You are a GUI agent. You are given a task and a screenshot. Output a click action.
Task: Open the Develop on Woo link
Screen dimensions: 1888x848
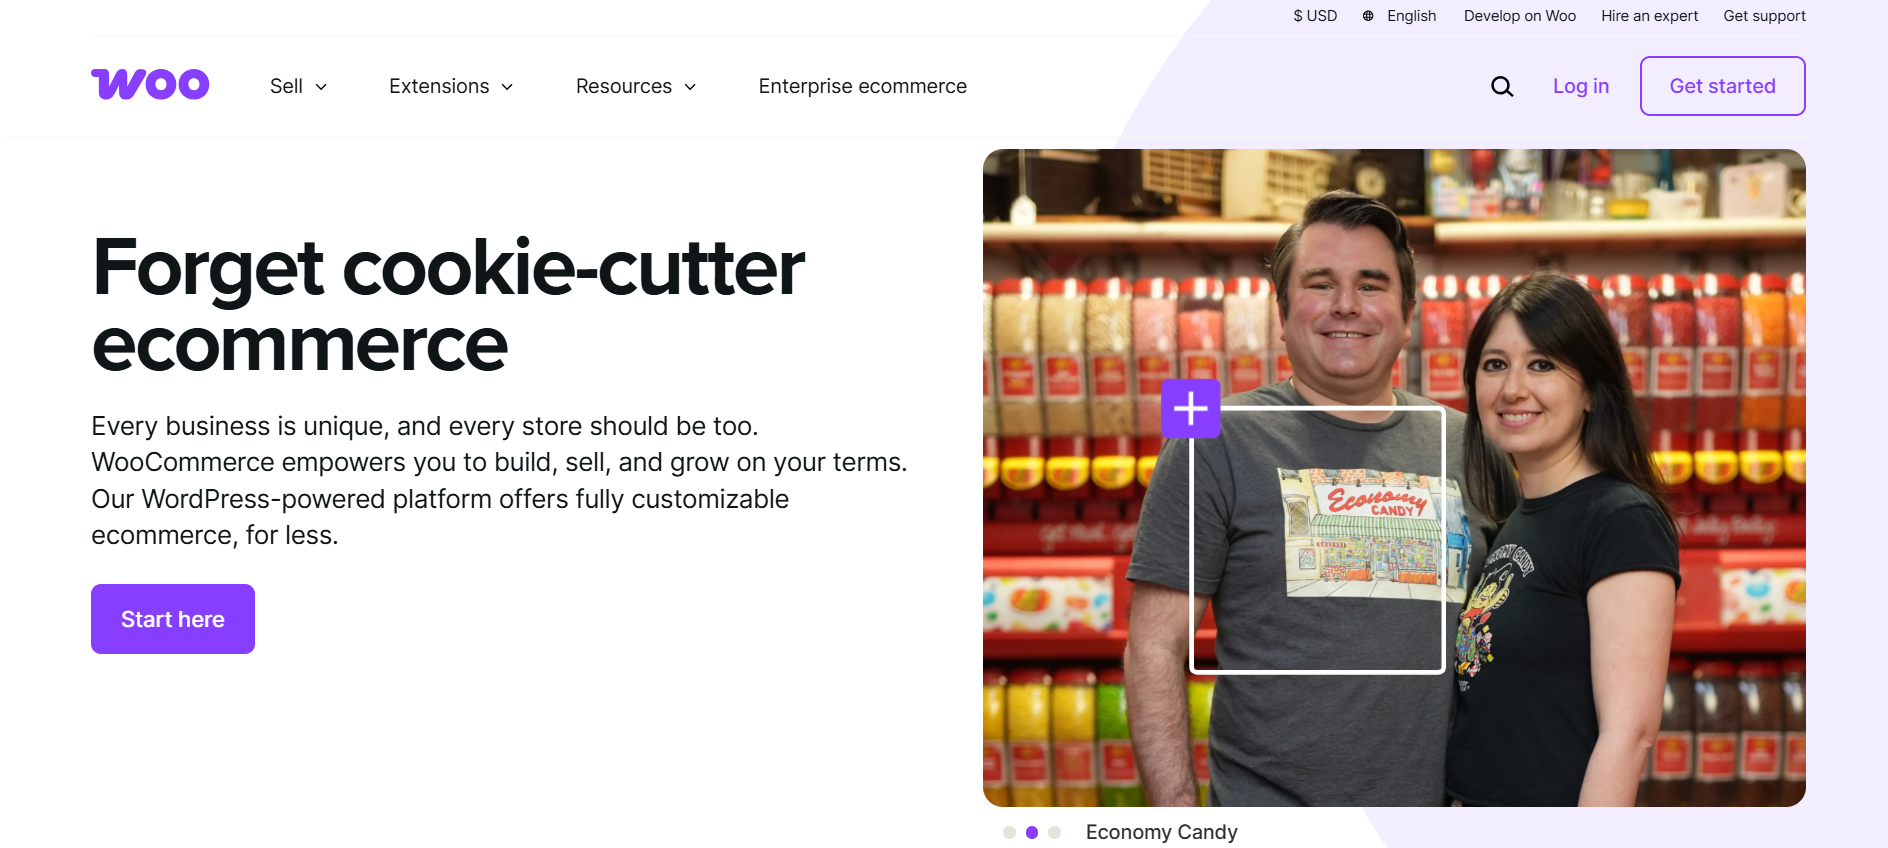(1519, 16)
